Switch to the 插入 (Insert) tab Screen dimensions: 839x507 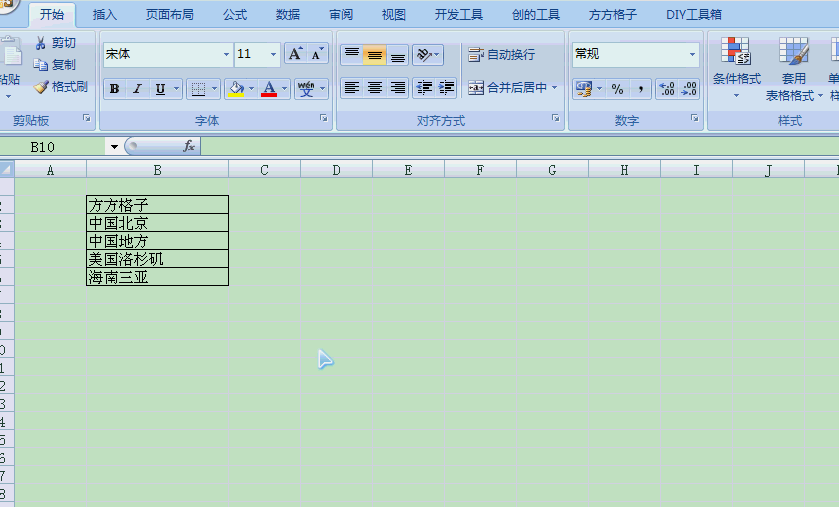pyautogui.click(x=104, y=15)
